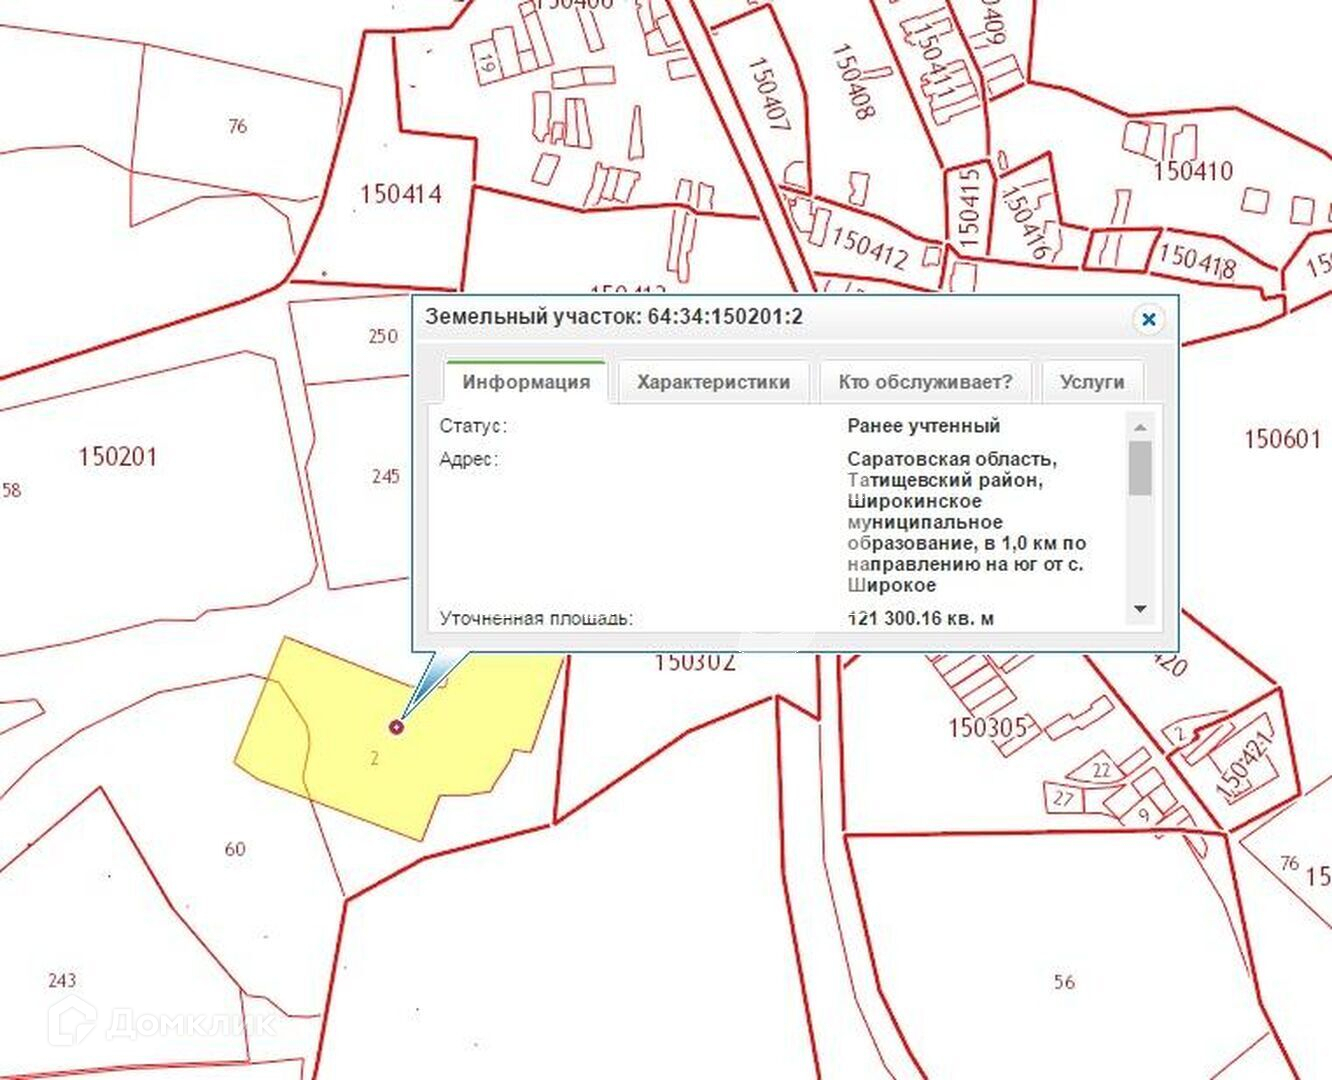Open the Кто обслуживает? tab

coord(925,382)
